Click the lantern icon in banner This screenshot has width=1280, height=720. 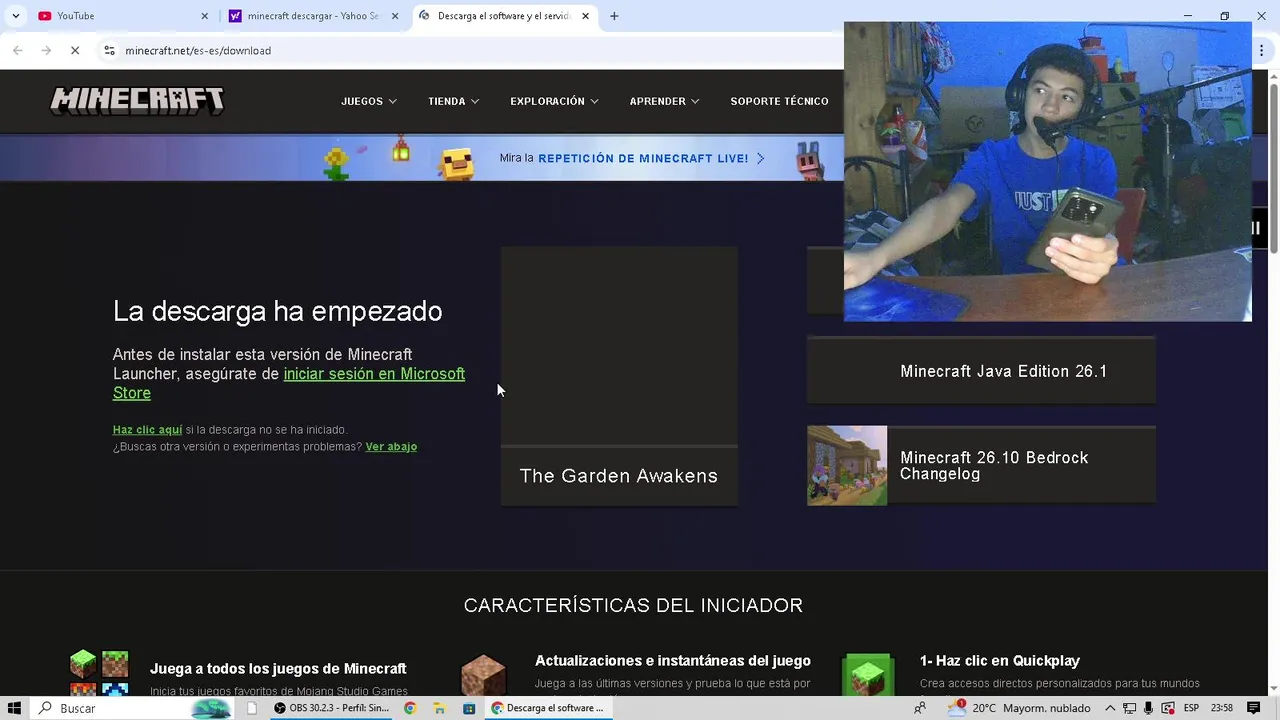[401, 149]
